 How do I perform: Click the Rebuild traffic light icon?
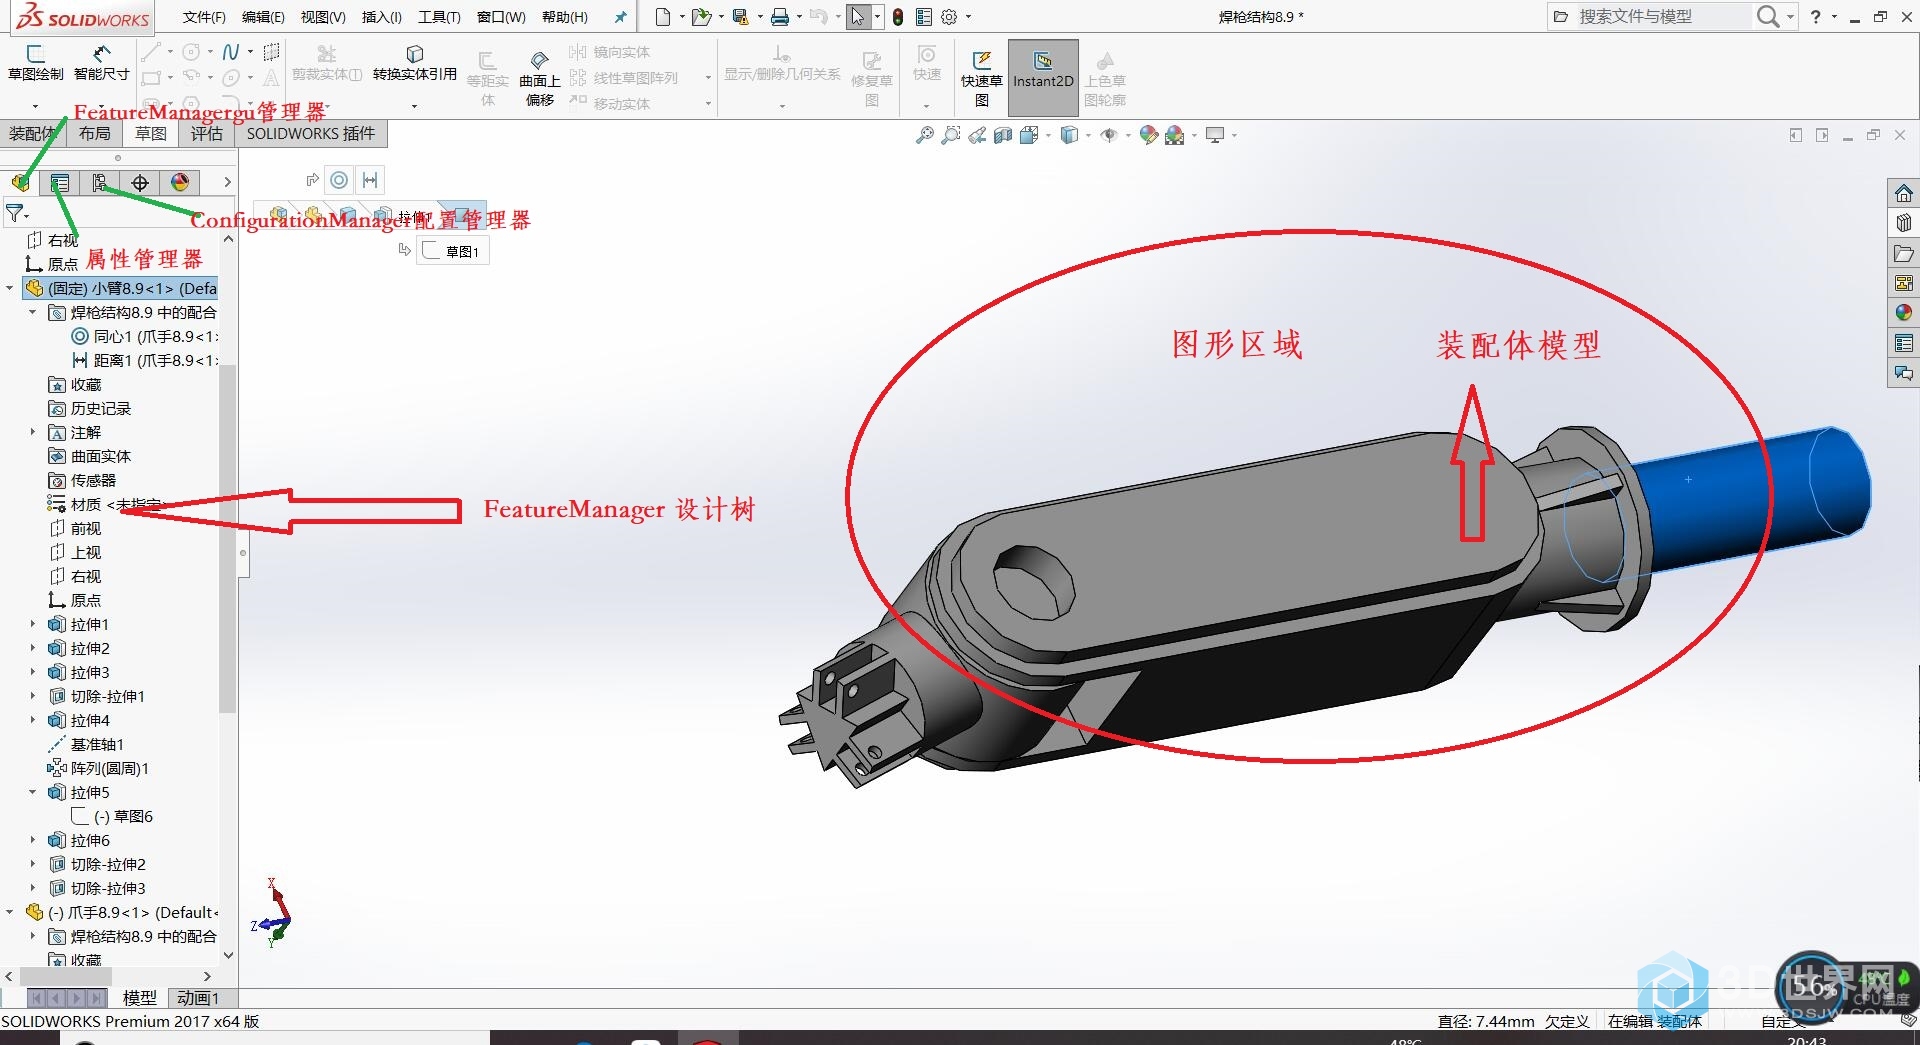tap(898, 17)
